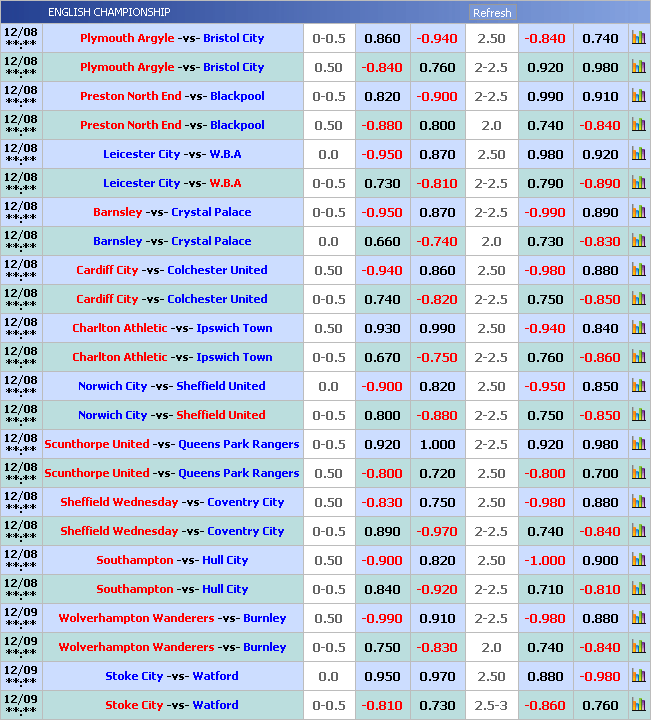Choose 0.660 odds in Barnsley 0.0 row
651x720 pixels.
382,242
